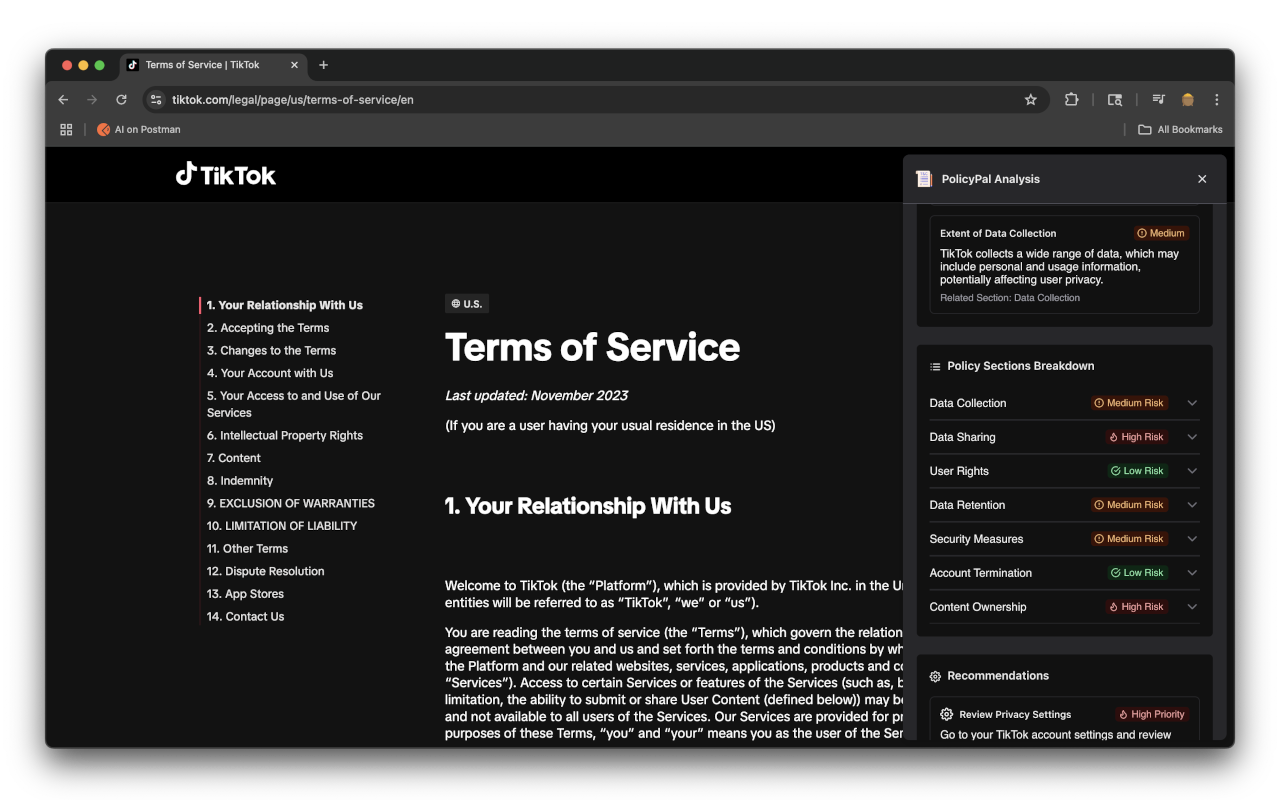Viewport: 1280px width, 800px height.
Task: Go to 12. Dispute Resolution
Action: tap(266, 571)
